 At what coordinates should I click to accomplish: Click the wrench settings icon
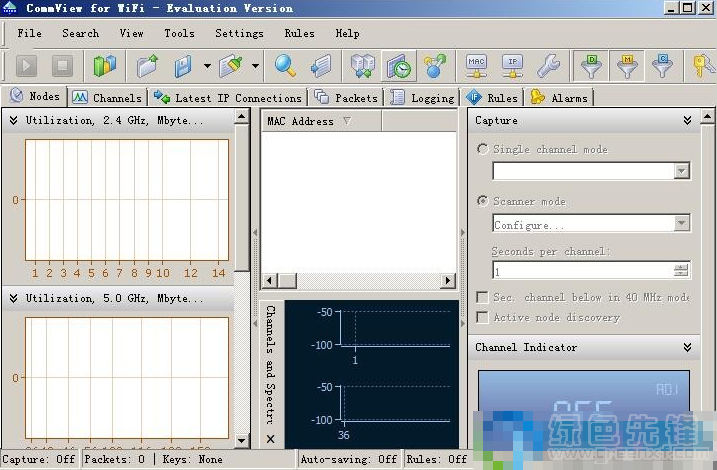point(548,67)
